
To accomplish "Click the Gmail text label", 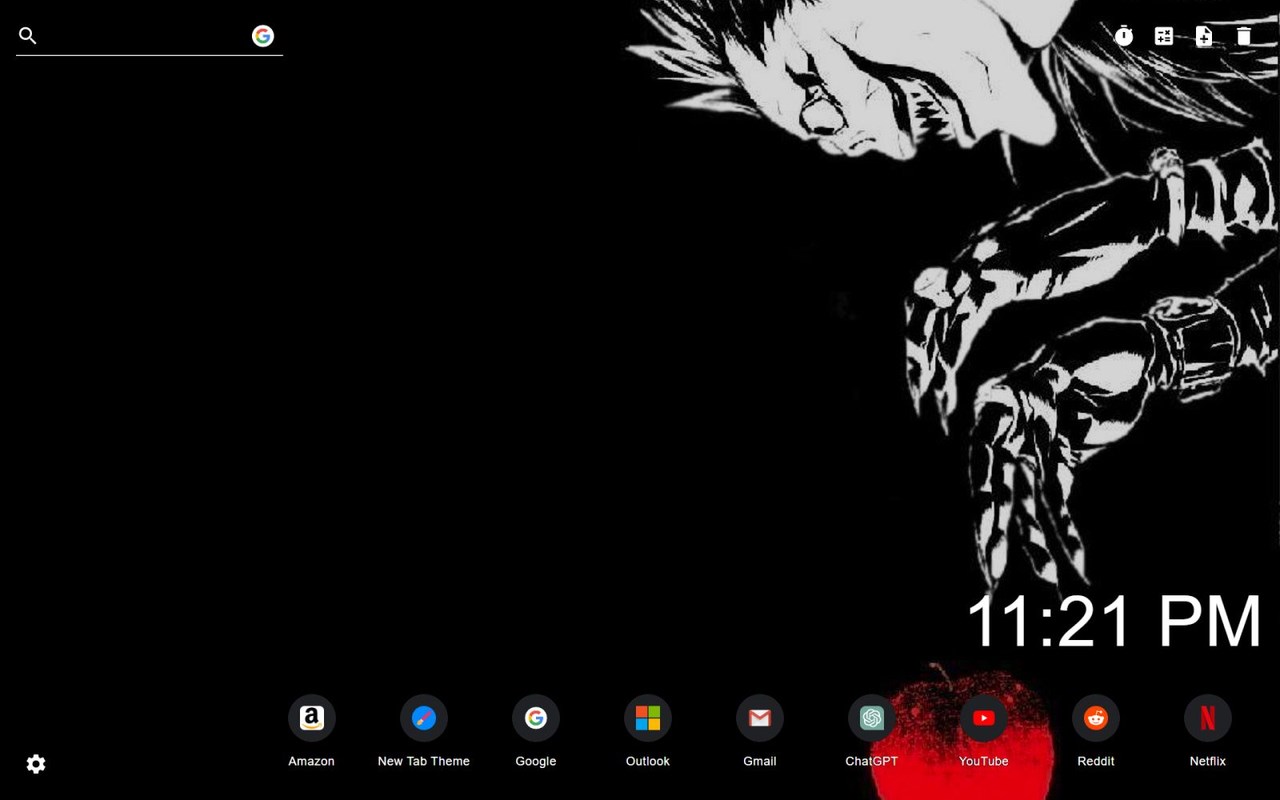I will (760, 761).
